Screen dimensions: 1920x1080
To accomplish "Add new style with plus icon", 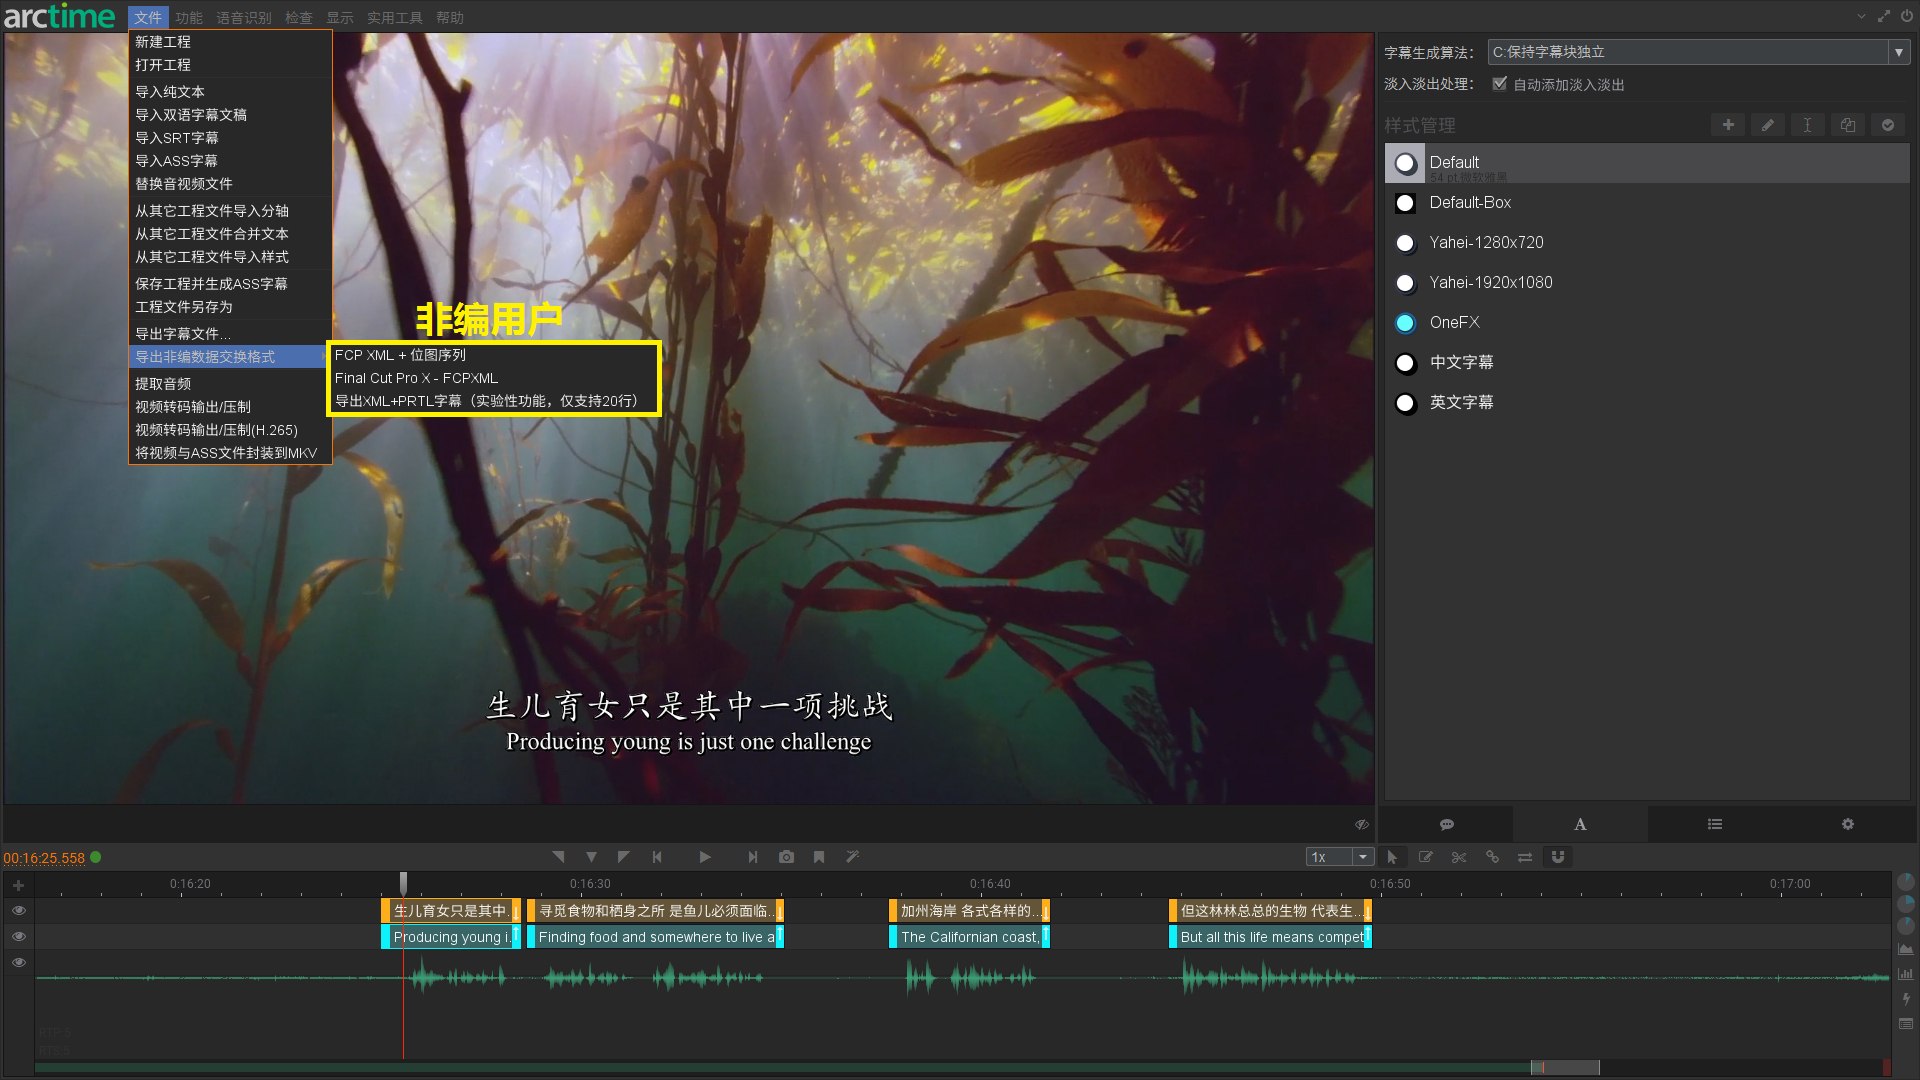I will click(x=1728, y=125).
